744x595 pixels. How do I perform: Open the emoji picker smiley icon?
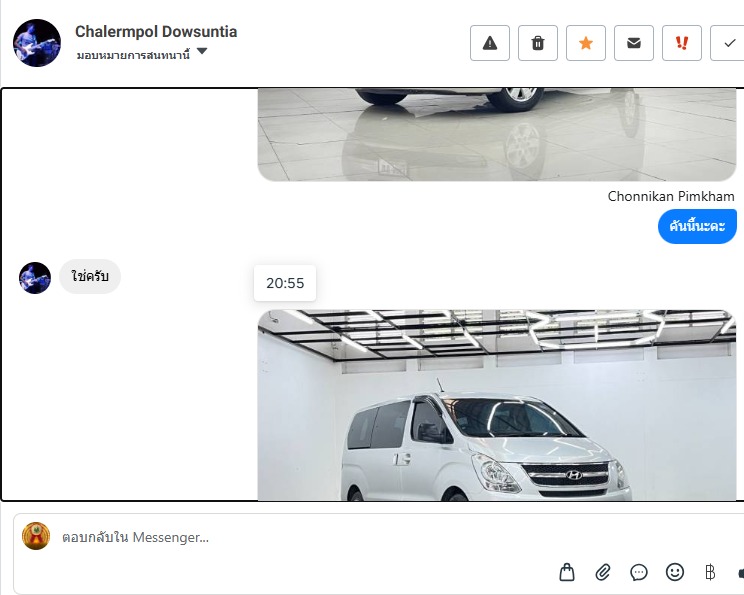pyautogui.click(x=675, y=572)
